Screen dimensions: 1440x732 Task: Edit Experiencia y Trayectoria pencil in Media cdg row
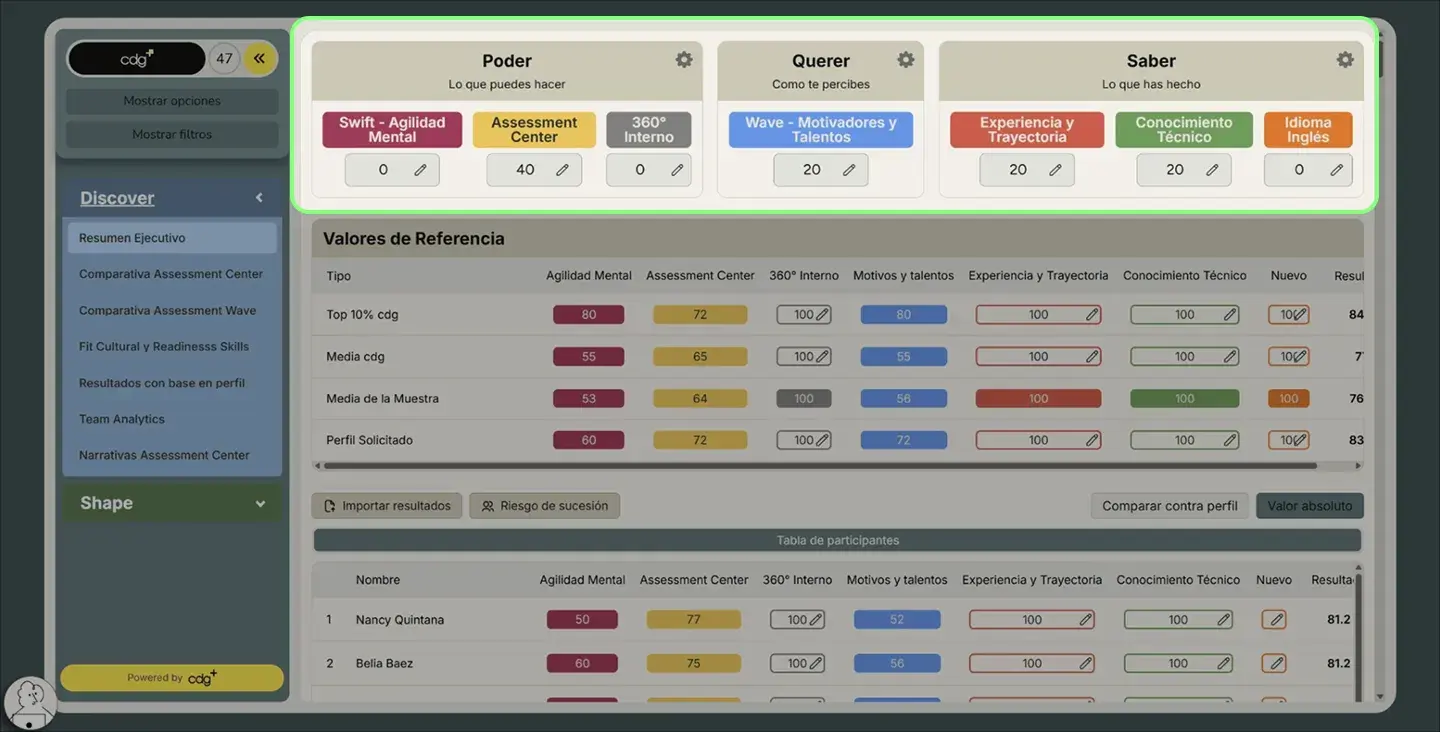(x=1092, y=357)
